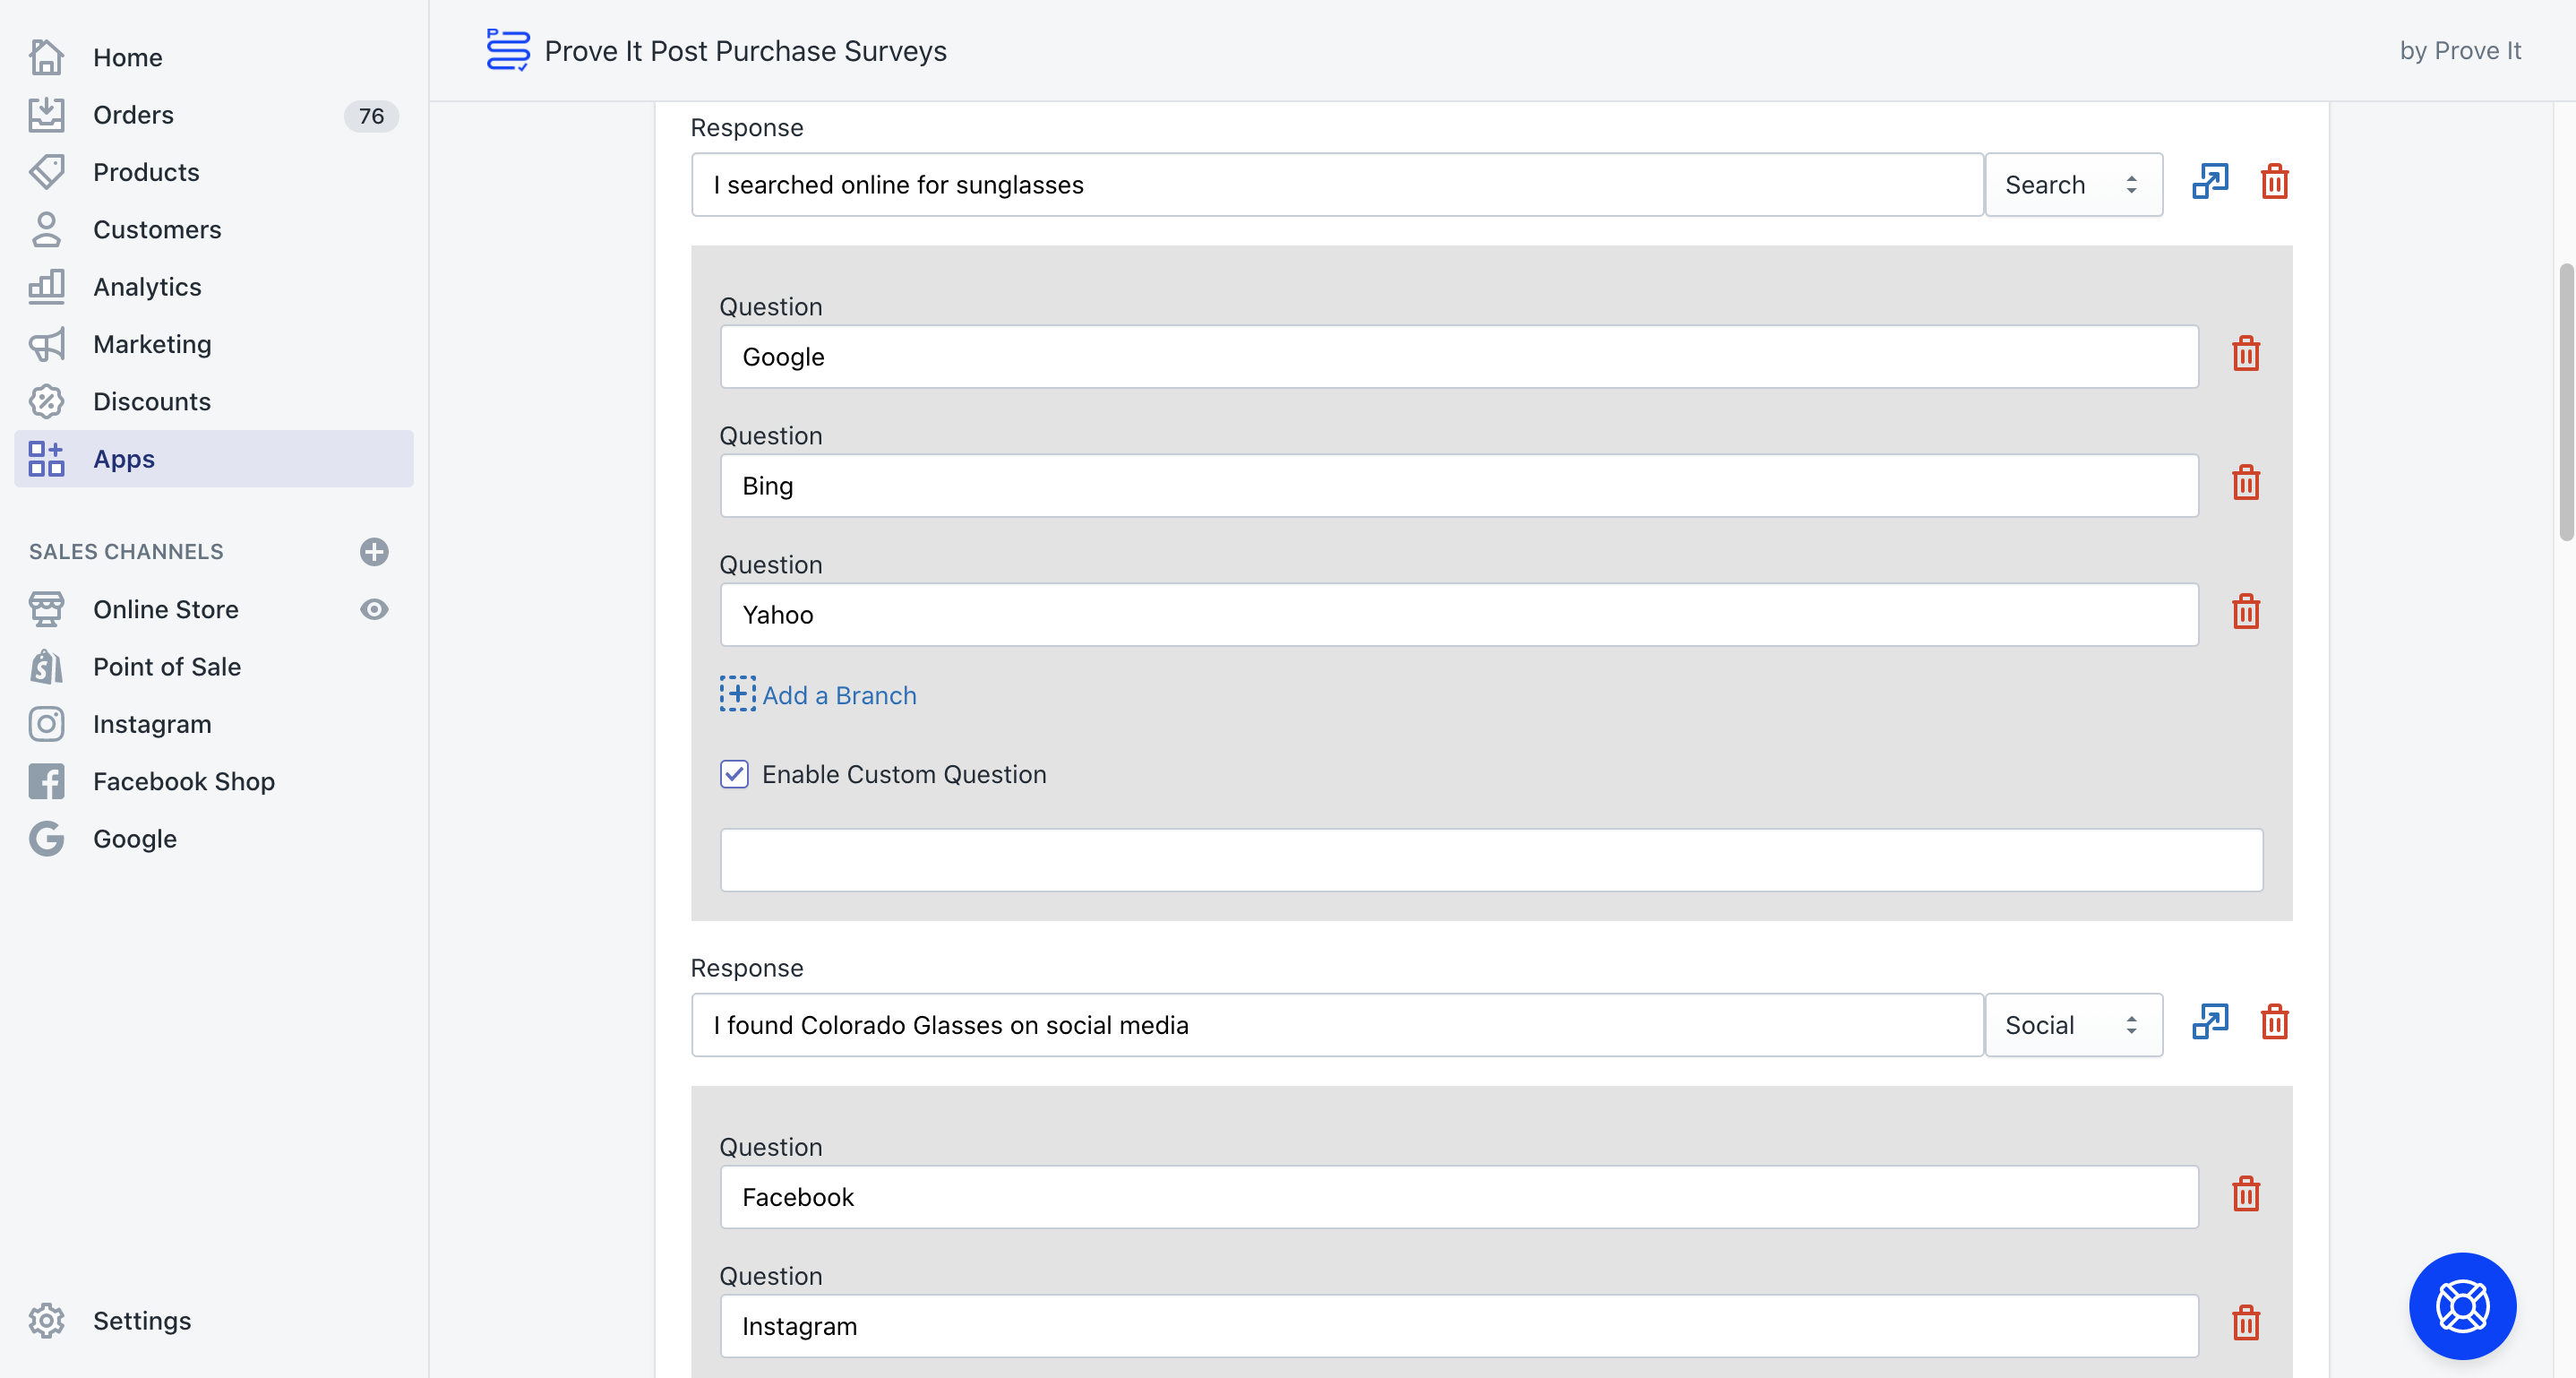Click branch icon beside social media response
Image resolution: width=2576 pixels, height=1378 pixels.
click(x=2209, y=1022)
